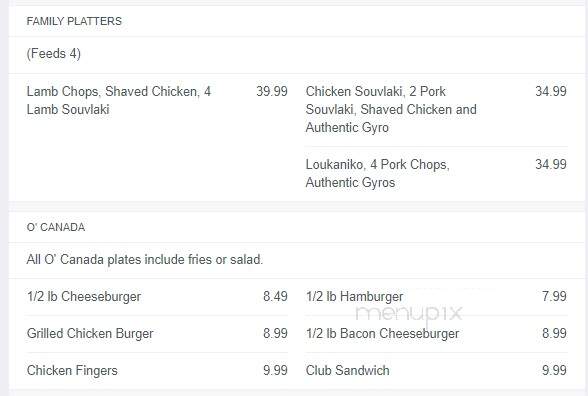Select the 1/2 lb Hamburger item
Image resolution: width=588 pixels, height=396 pixels.
(x=355, y=297)
